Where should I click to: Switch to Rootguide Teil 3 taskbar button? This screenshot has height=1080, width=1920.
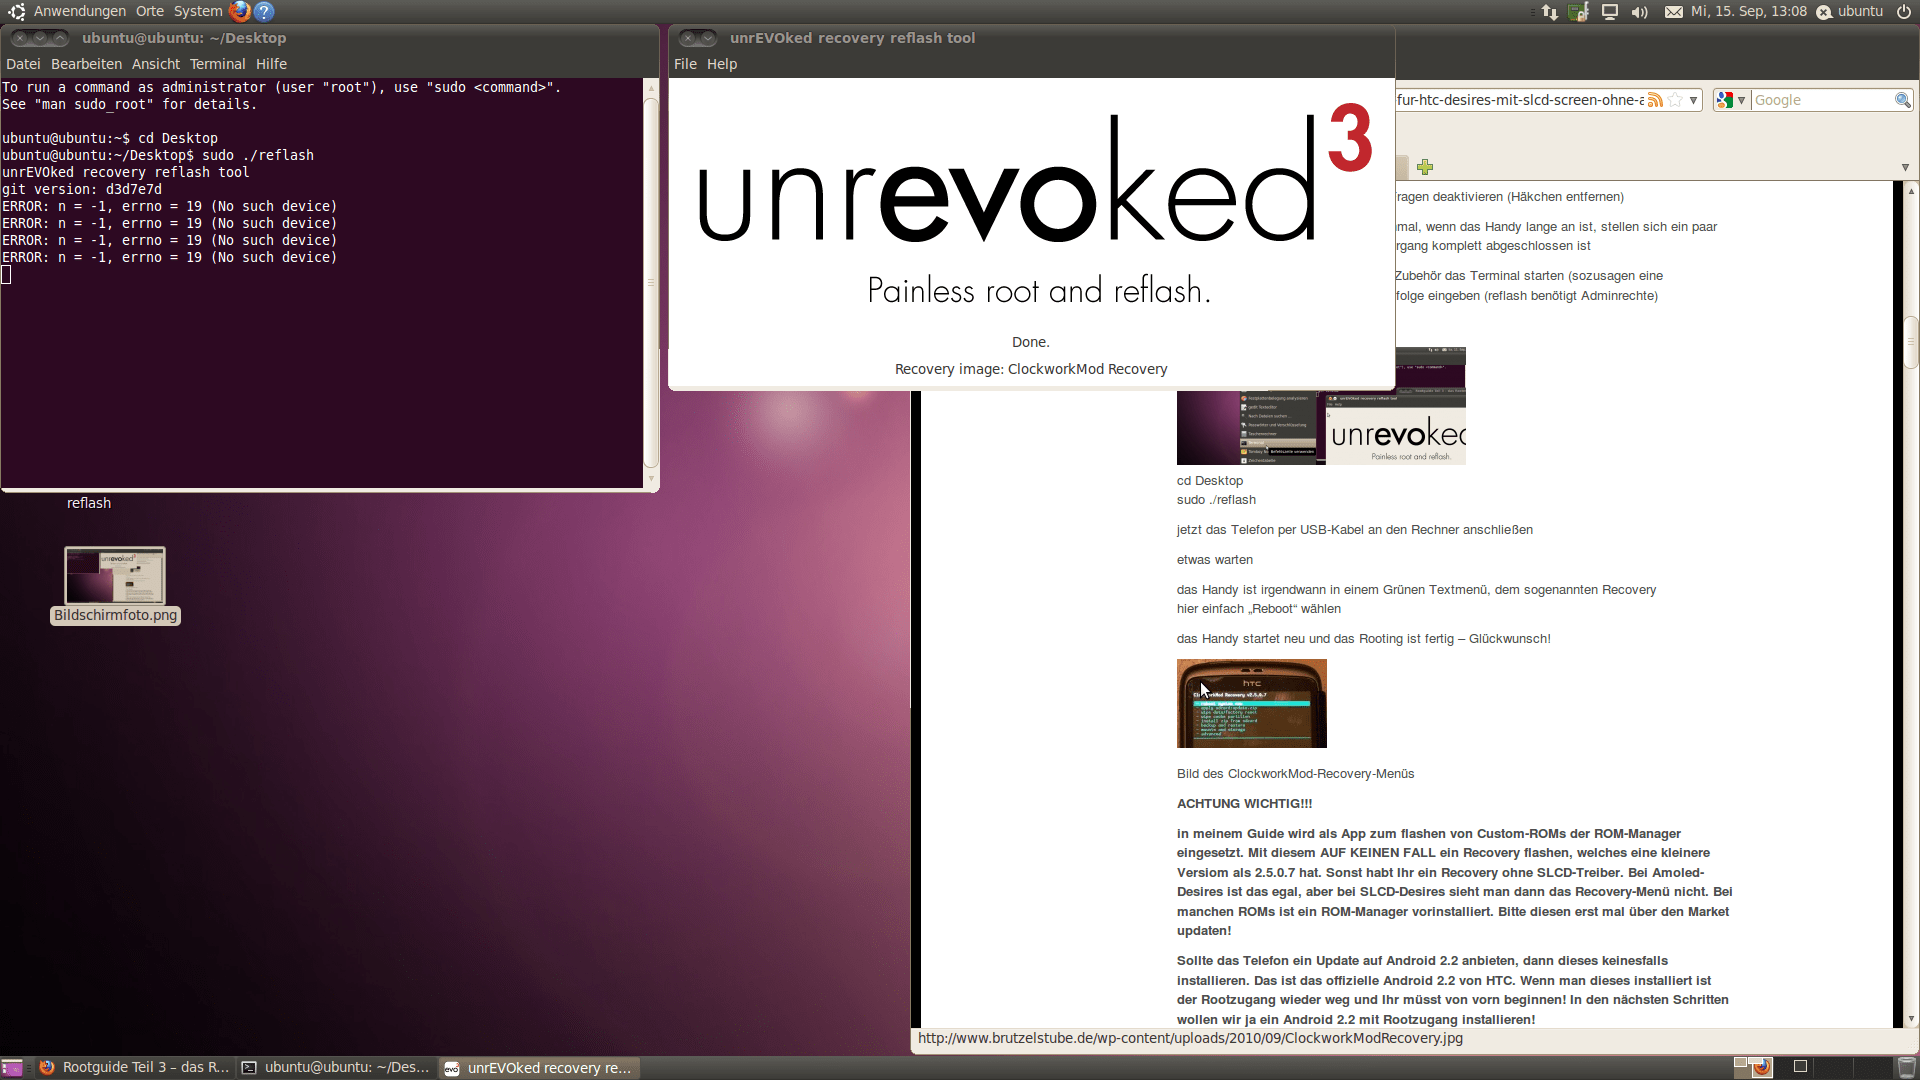[134, 1067]
